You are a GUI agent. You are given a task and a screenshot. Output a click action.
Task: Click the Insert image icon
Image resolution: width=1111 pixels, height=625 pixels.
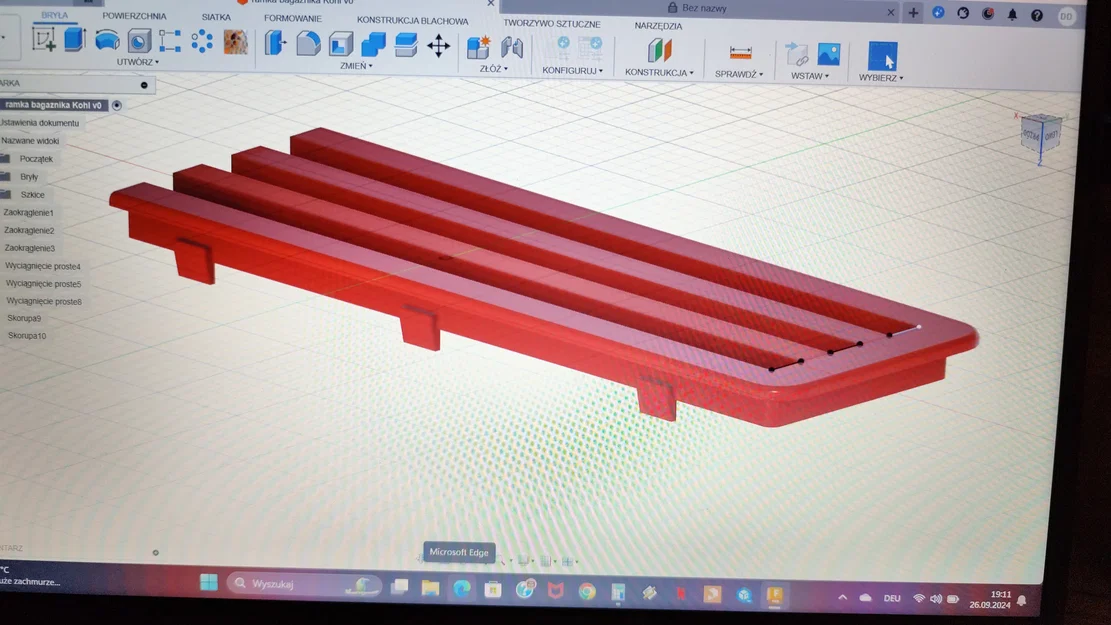(828, 55)
